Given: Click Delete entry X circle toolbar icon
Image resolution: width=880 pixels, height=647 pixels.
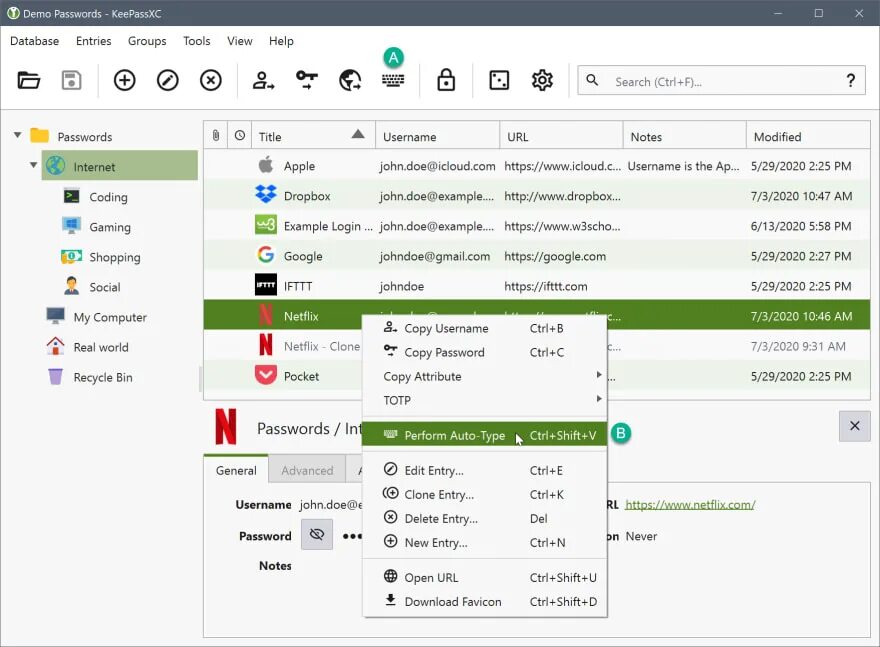Looking at the screenshot, I should click(210, 80).
